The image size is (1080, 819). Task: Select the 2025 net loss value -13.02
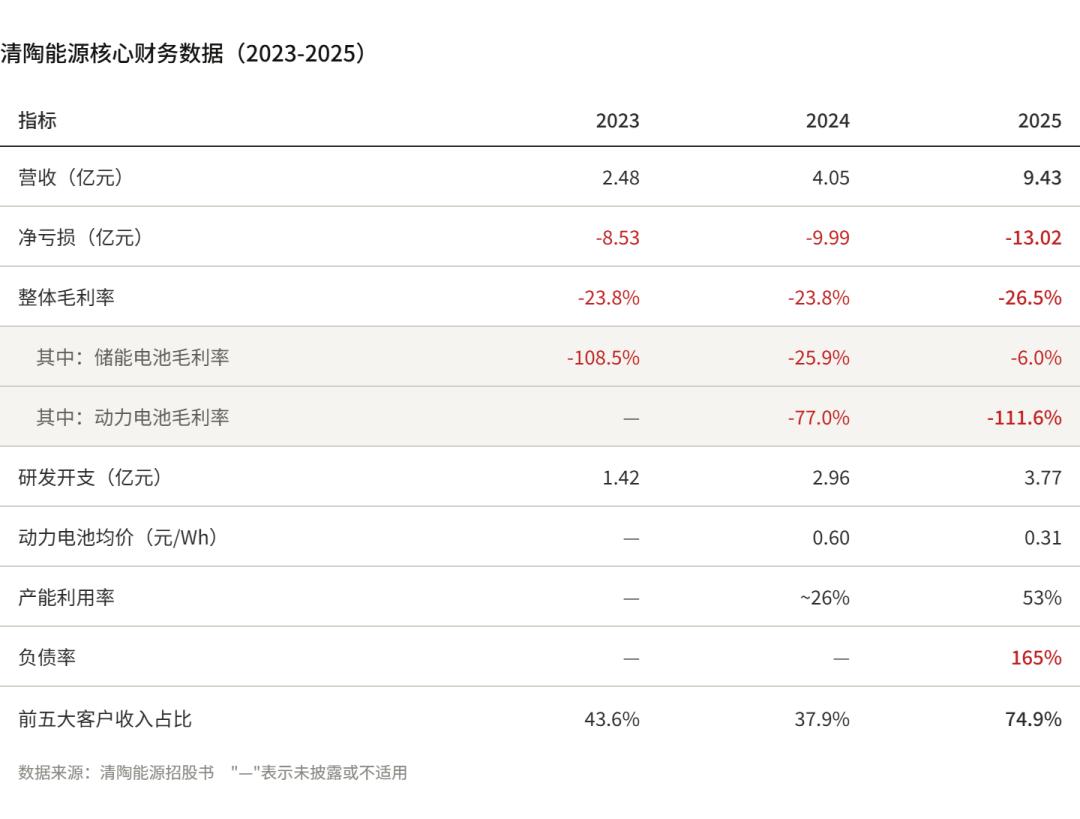(1033, 238)
